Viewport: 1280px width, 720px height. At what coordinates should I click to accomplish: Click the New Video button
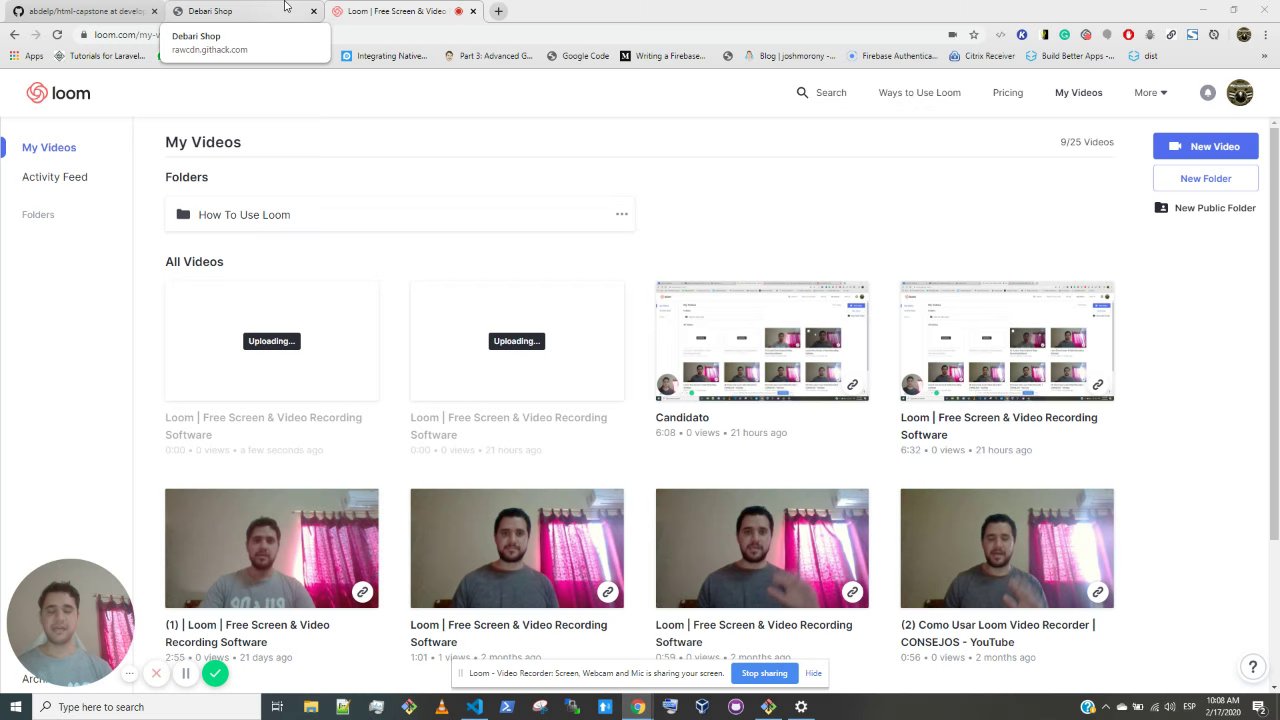point(1205,146)
